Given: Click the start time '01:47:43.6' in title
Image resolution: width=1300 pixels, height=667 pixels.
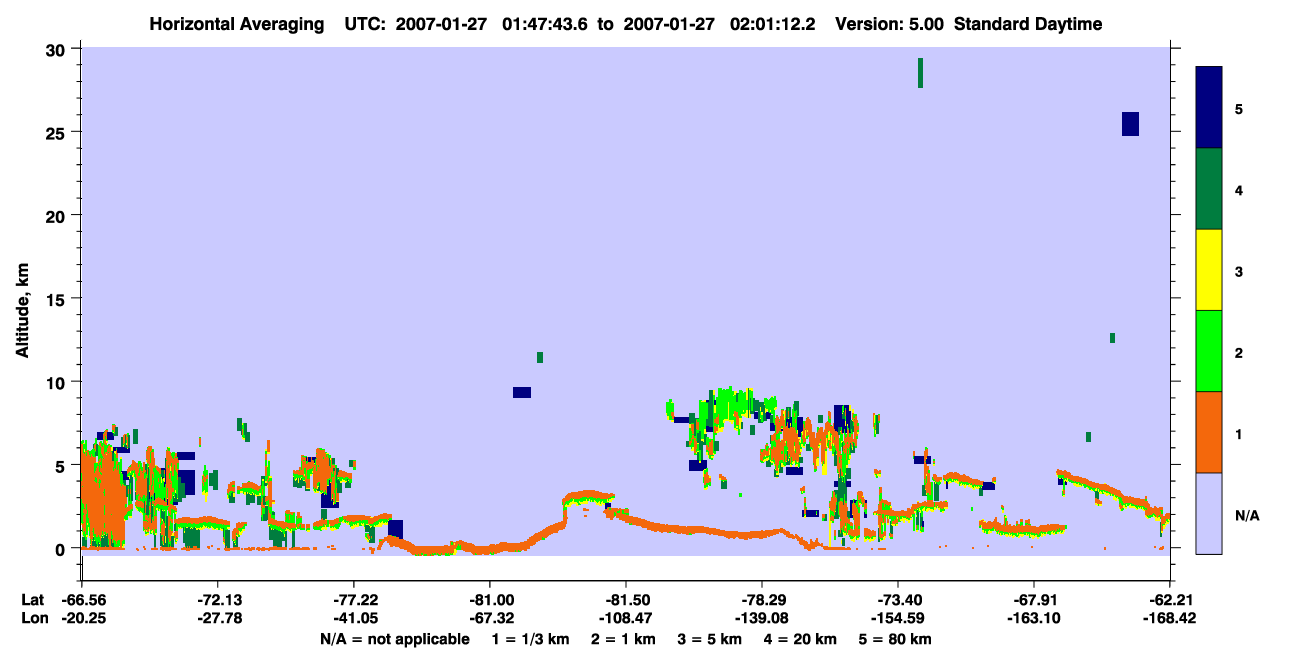Looking at the screenshot, I should coord(546,24).
